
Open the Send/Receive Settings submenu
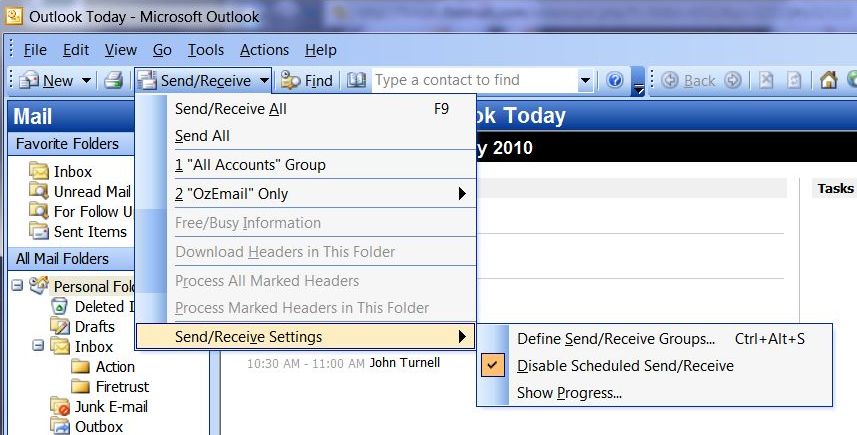pyautogui.click(x=306, y=337)
